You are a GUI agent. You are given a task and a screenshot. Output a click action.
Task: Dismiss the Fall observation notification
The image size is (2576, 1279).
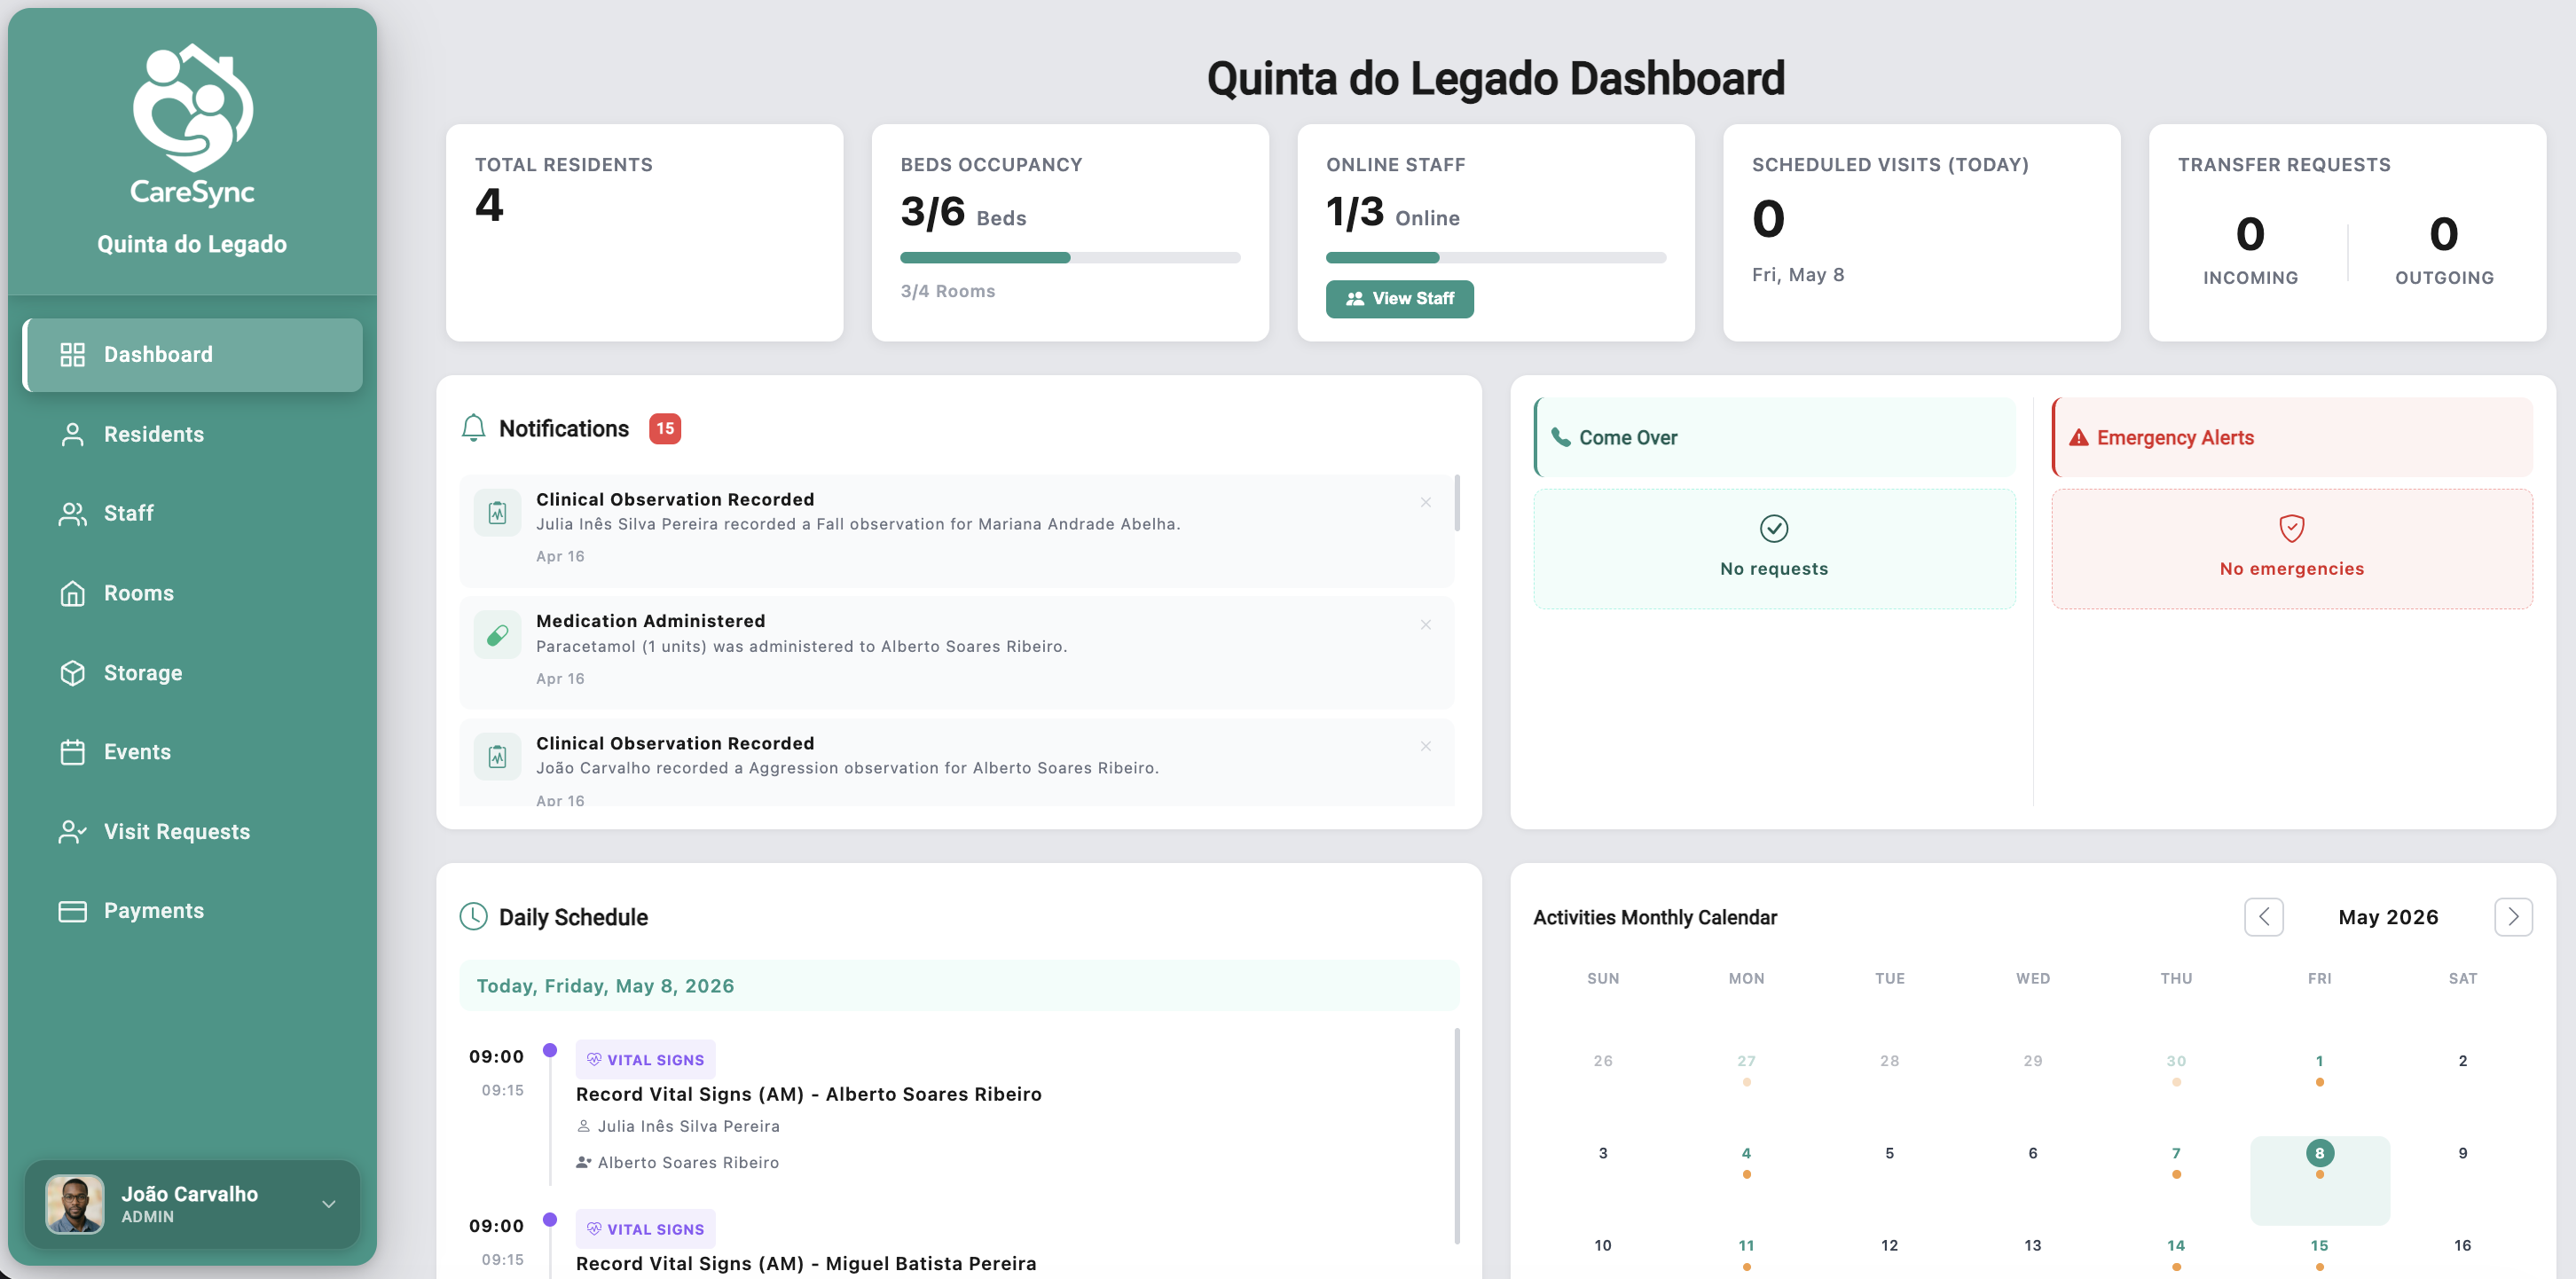click(x=1426, y=502)
